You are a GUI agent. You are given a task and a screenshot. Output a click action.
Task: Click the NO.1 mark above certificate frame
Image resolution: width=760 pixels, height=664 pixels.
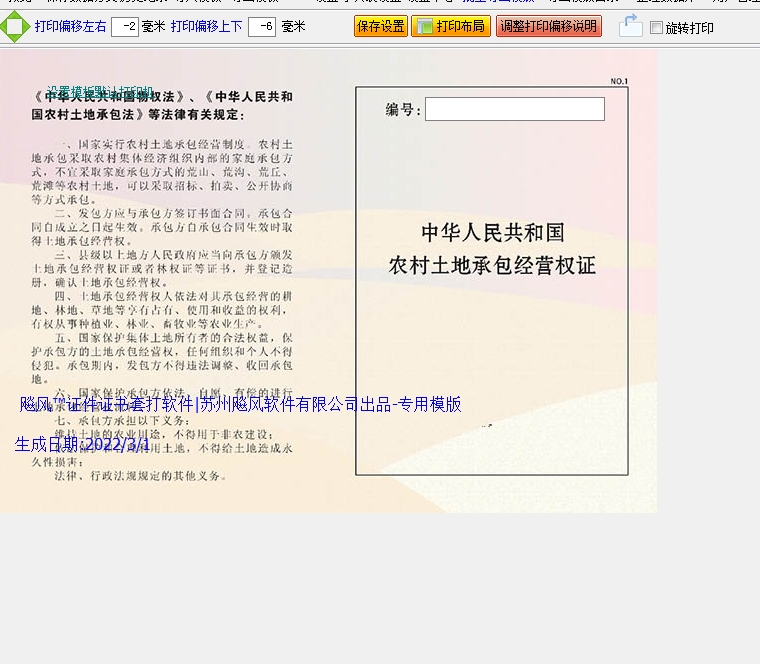point(618,81)
